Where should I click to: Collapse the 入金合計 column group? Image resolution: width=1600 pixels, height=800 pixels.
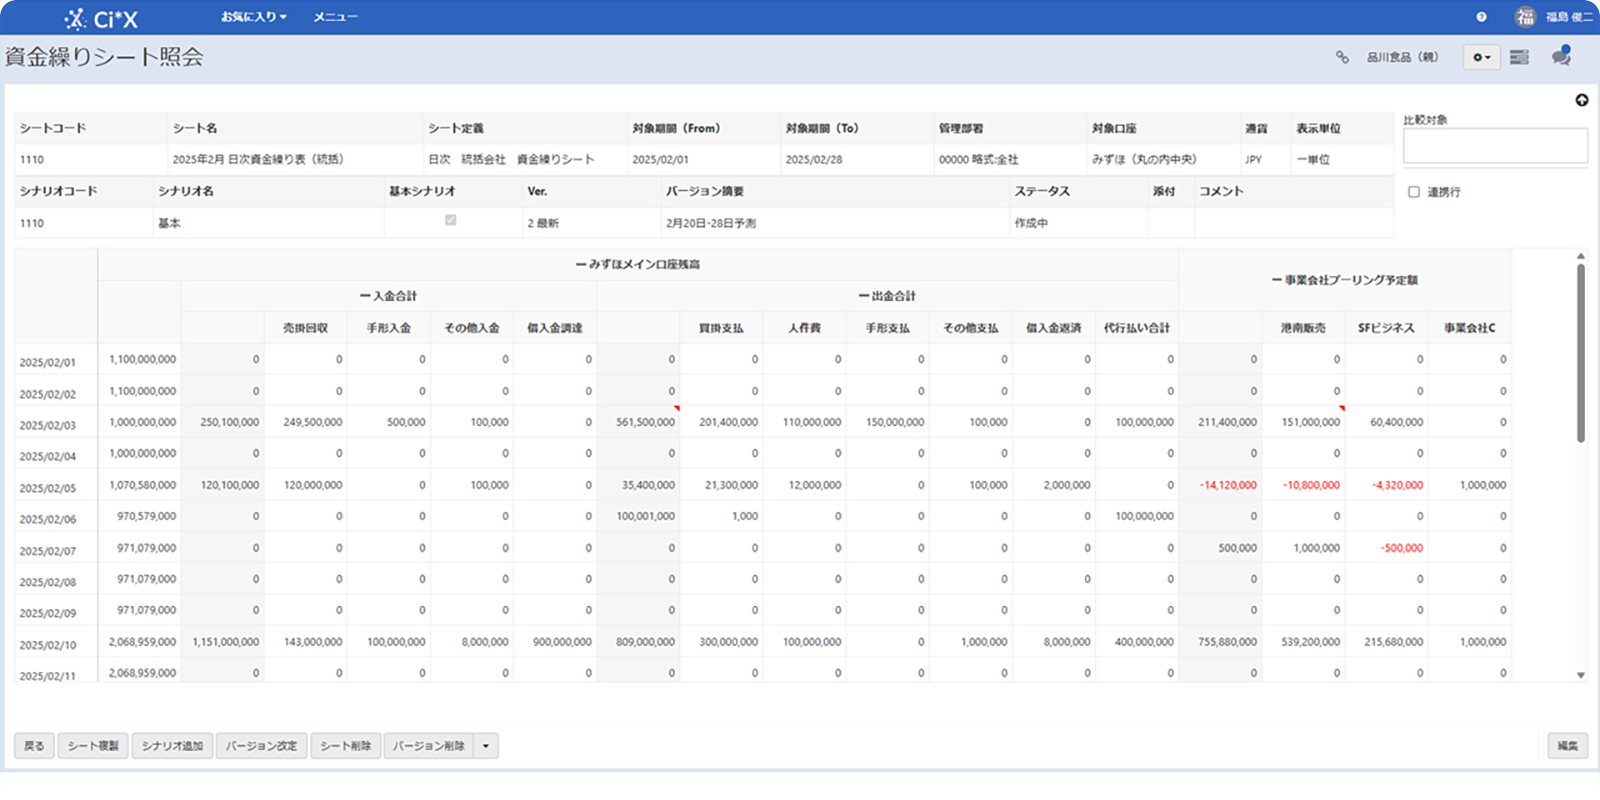[x=365, y=296]
